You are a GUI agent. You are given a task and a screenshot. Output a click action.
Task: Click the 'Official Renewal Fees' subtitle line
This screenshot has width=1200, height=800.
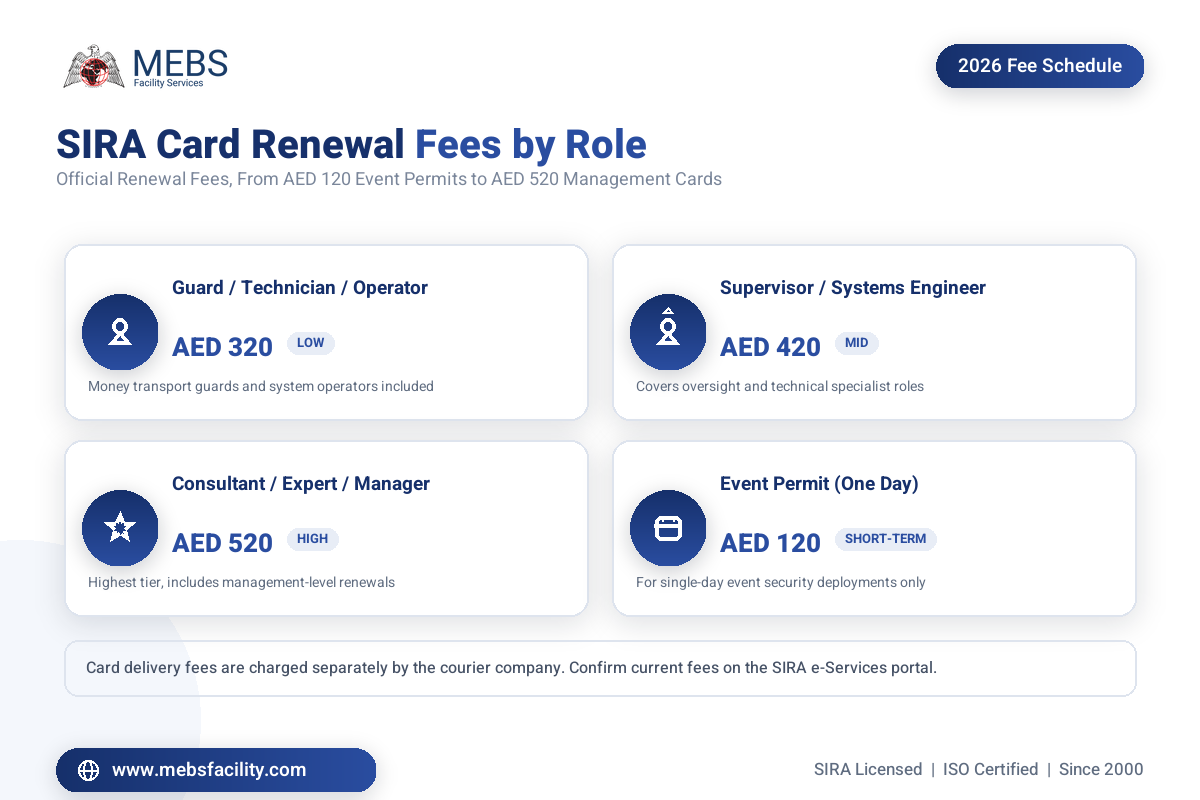389,180
